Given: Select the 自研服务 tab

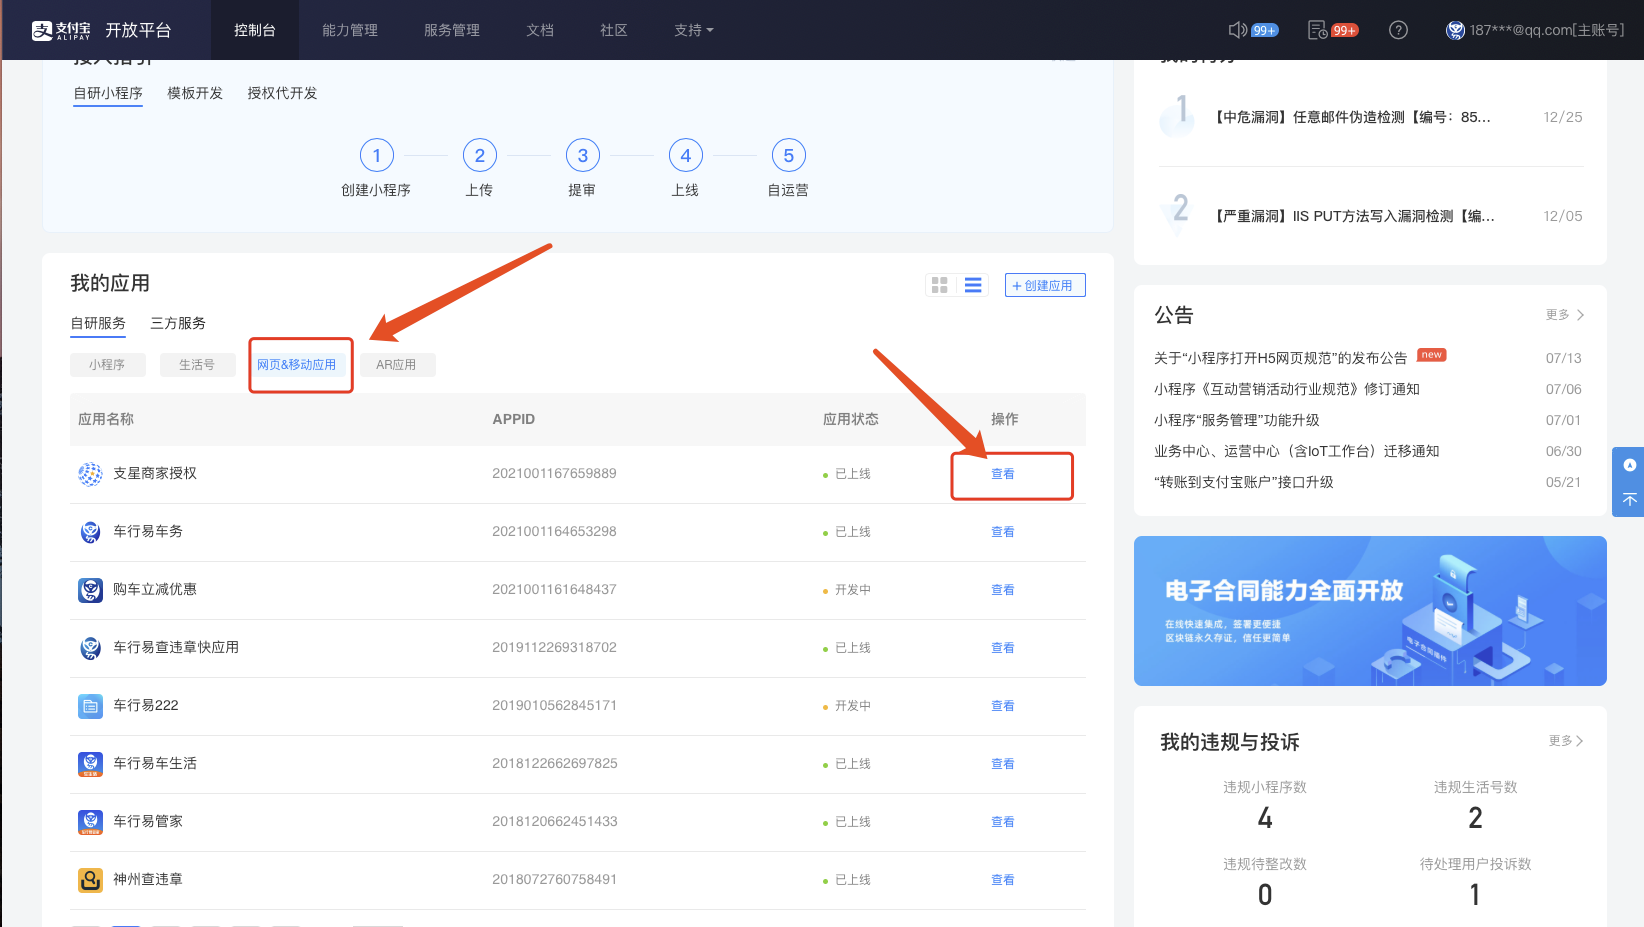Looking at the screenshot, I should [x=98, y=323].
